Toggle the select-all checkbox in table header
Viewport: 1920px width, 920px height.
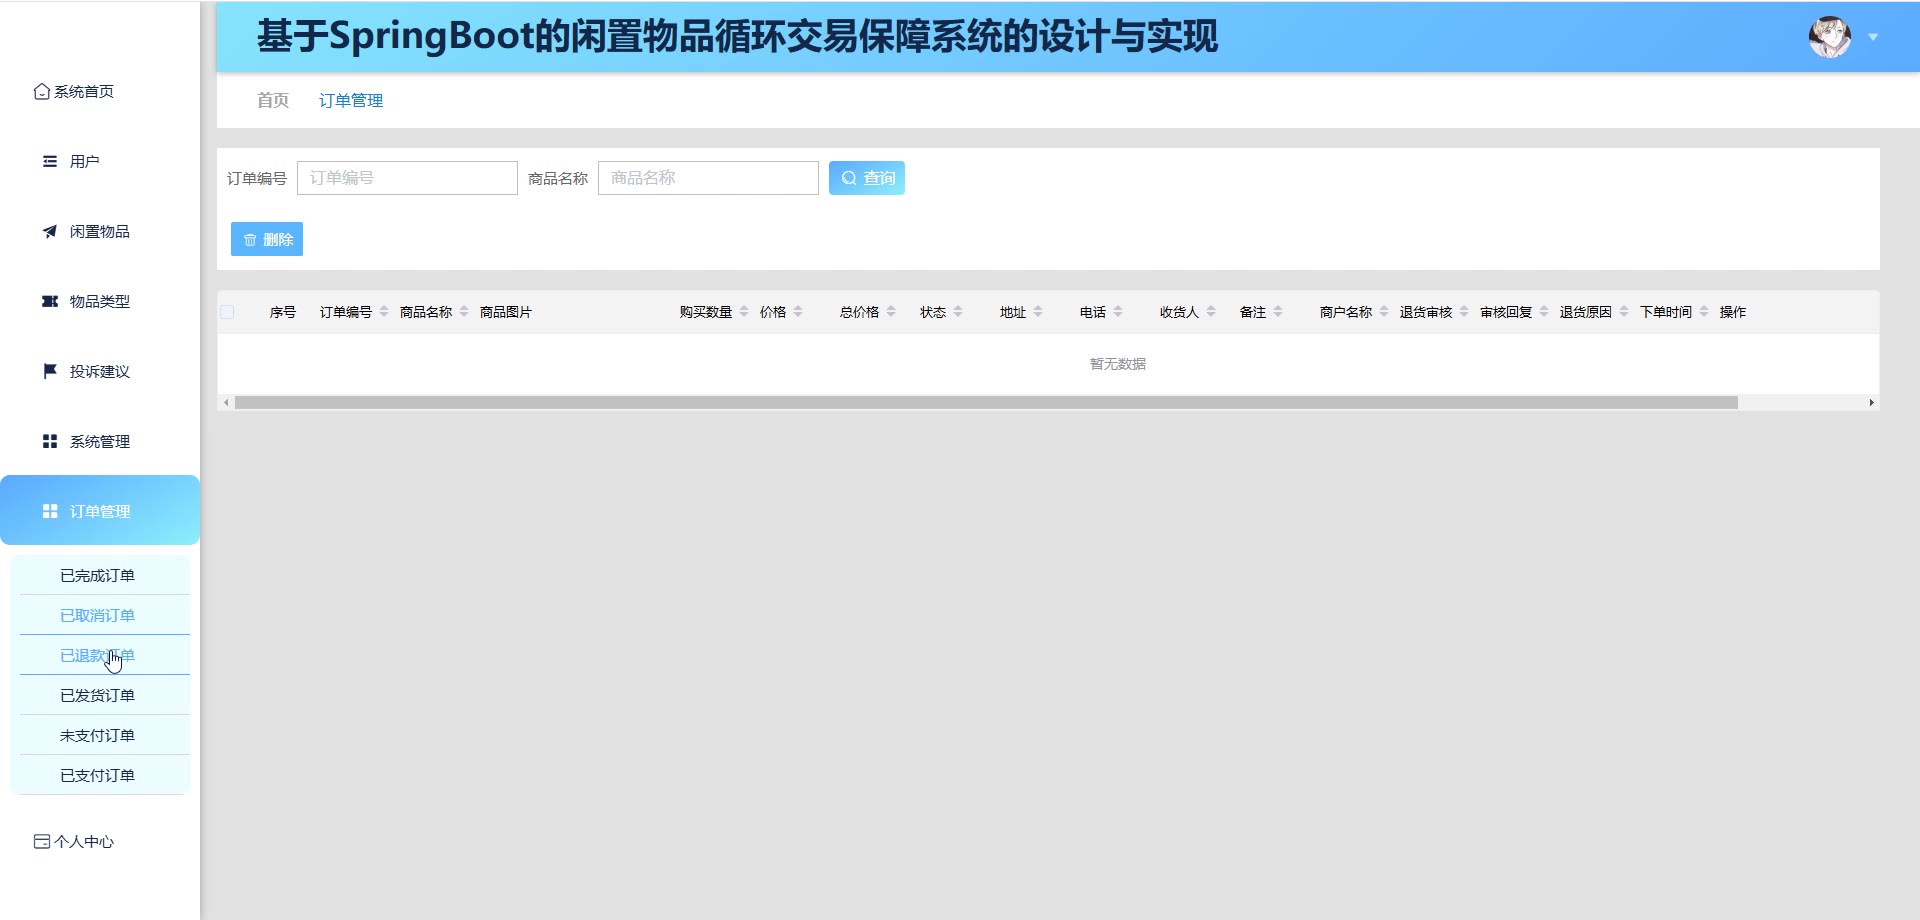(x=227, y=312)
